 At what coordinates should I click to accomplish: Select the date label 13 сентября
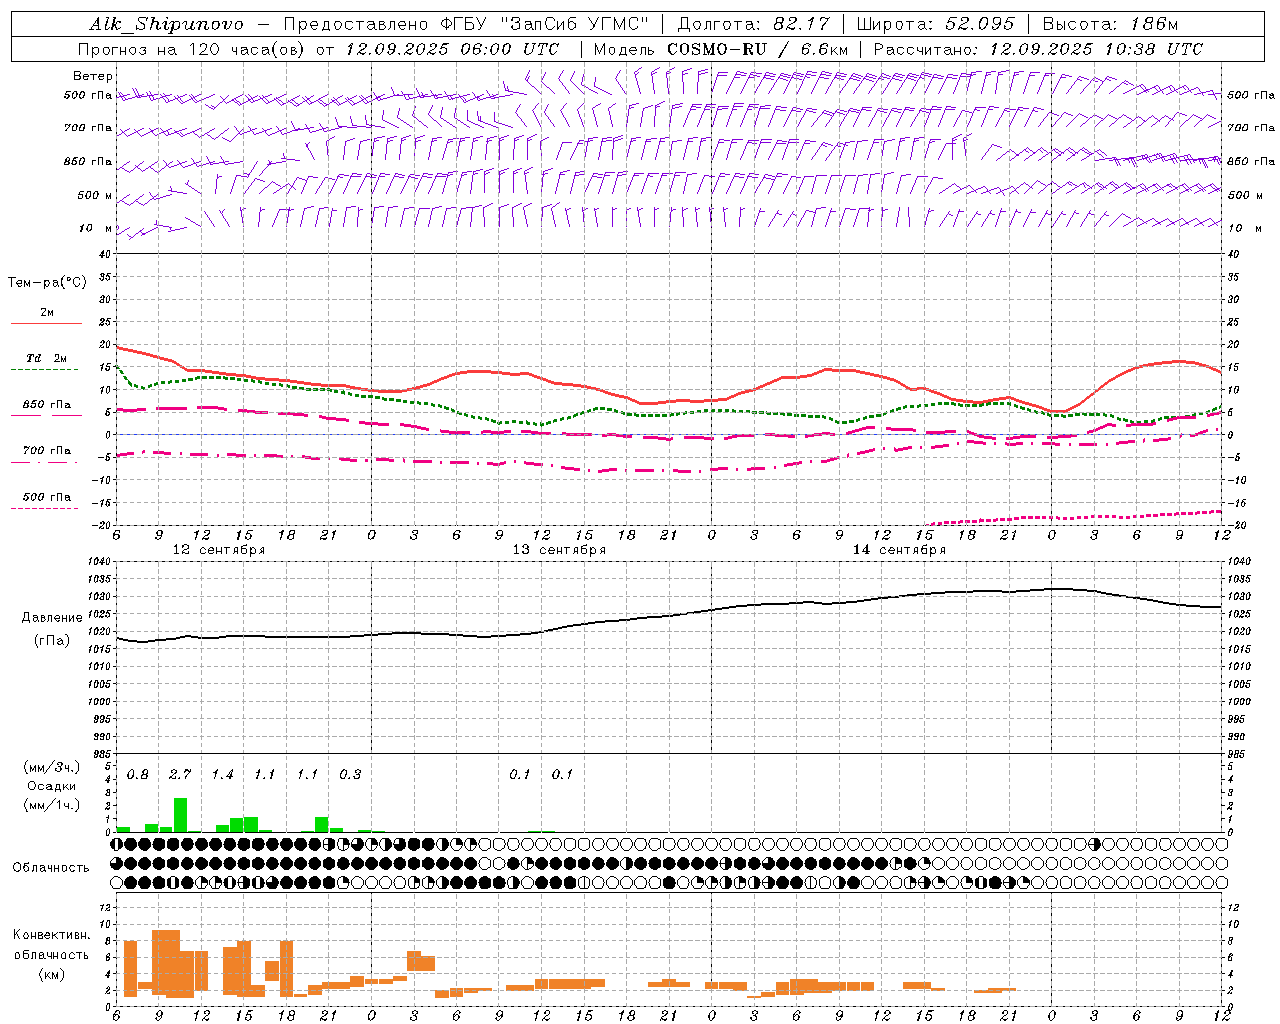(x=559, y=550)
